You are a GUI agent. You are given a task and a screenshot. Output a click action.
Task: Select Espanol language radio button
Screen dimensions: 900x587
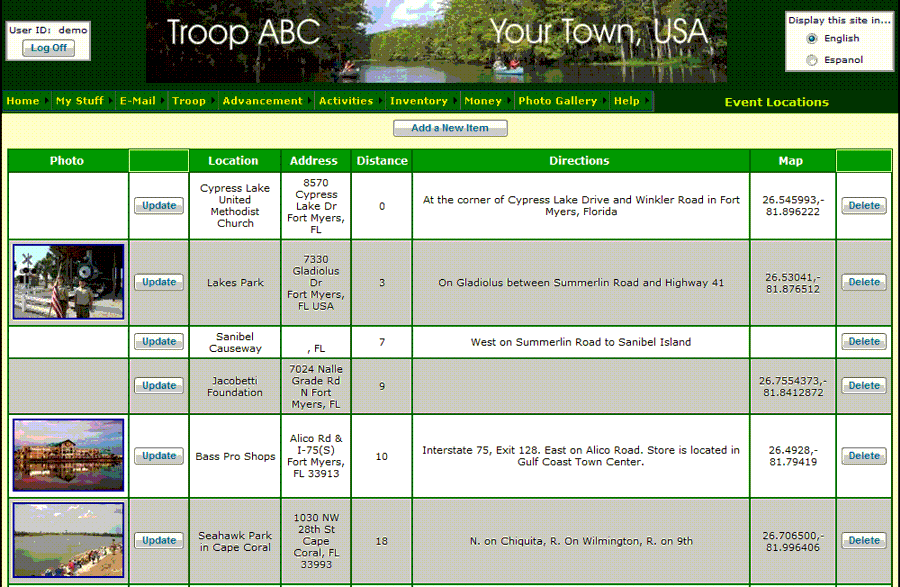tap(812, 60)
